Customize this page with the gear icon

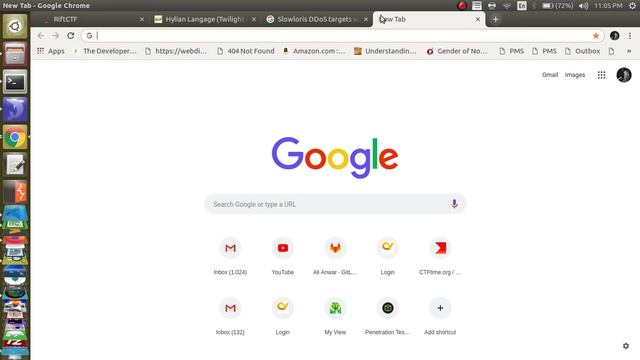626,346
